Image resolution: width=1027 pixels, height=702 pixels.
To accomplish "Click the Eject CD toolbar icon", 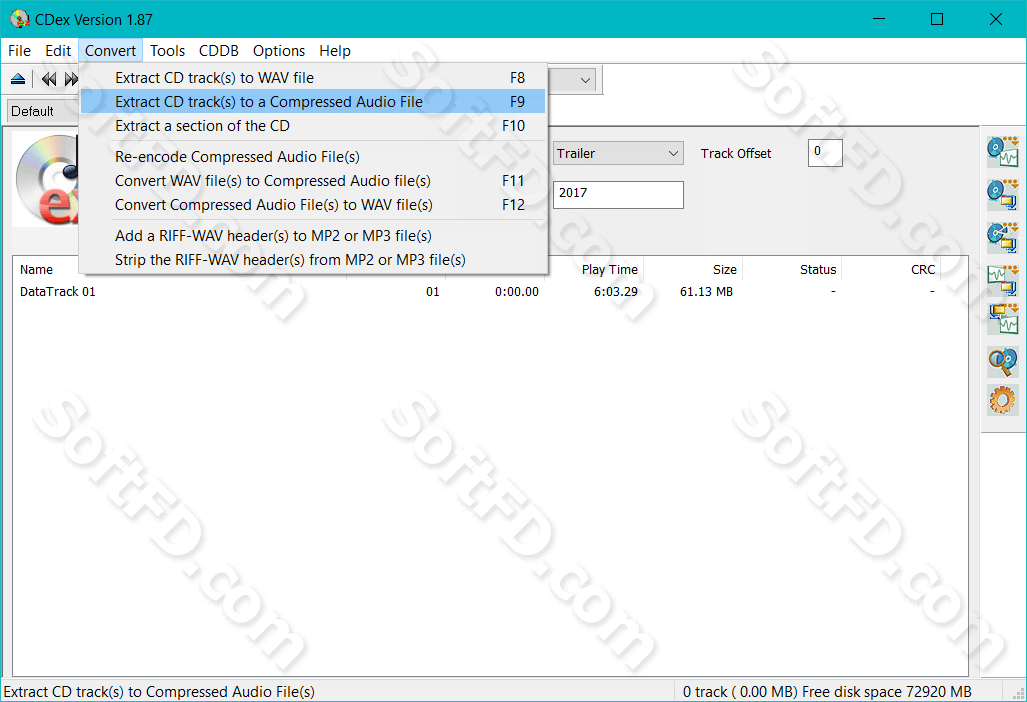I will (18, 79).
